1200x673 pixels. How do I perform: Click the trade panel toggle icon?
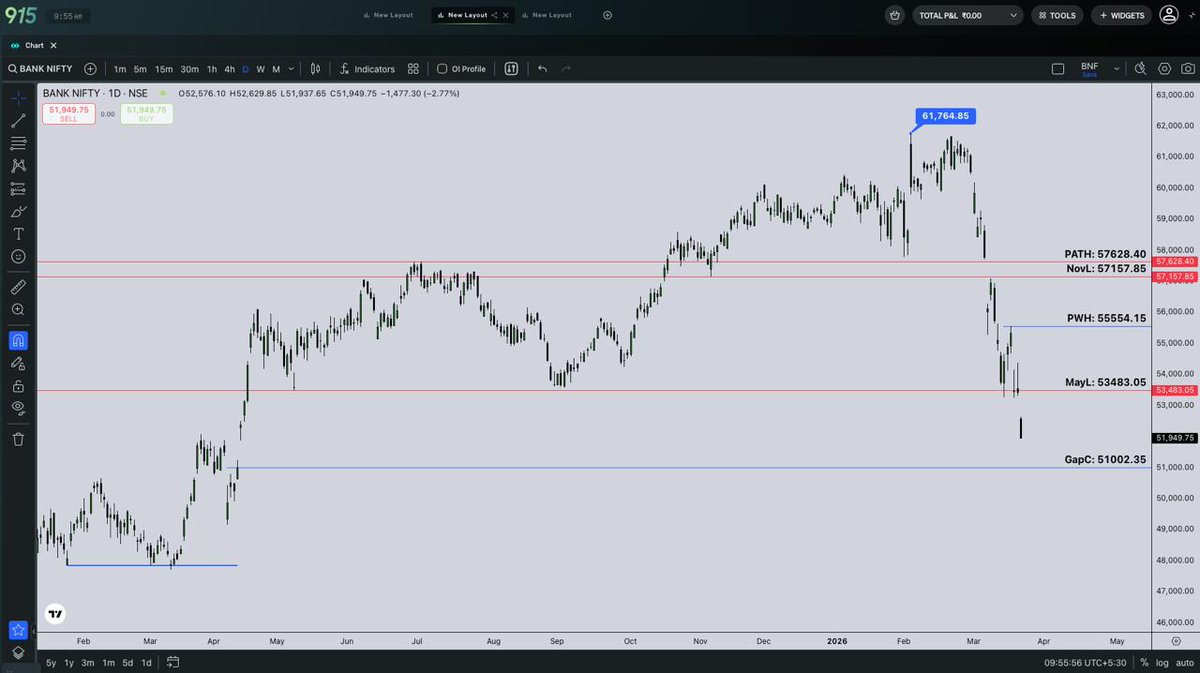pos(511,69)
